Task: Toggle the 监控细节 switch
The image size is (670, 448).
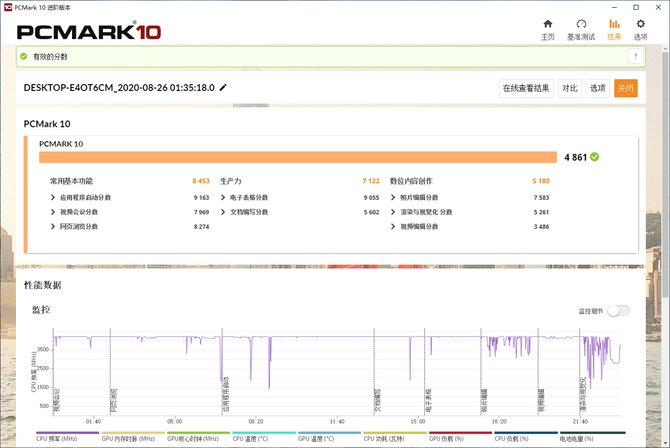Action: [618, 311]
